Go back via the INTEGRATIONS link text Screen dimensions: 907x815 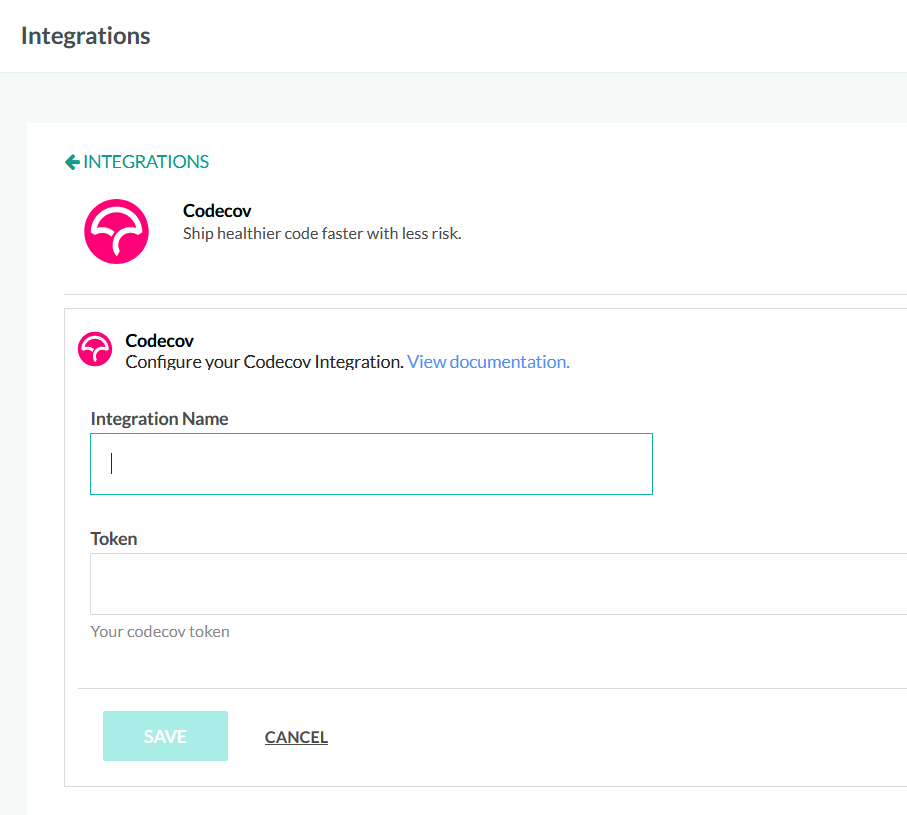[x=146, y=162]
